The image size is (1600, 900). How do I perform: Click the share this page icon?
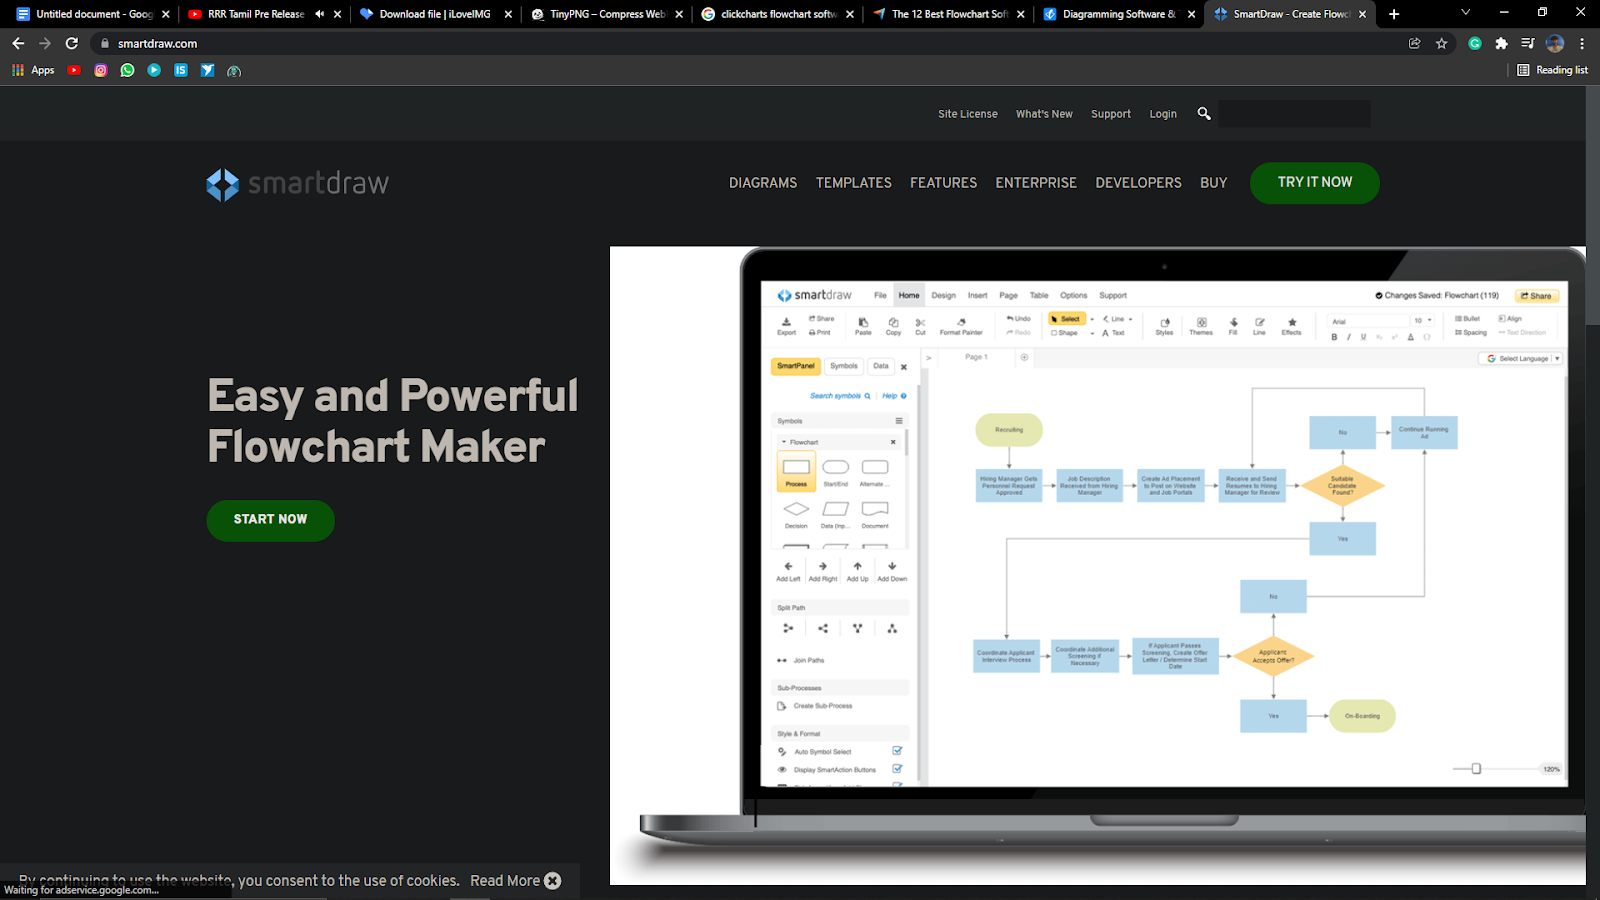click(1414, 43)
